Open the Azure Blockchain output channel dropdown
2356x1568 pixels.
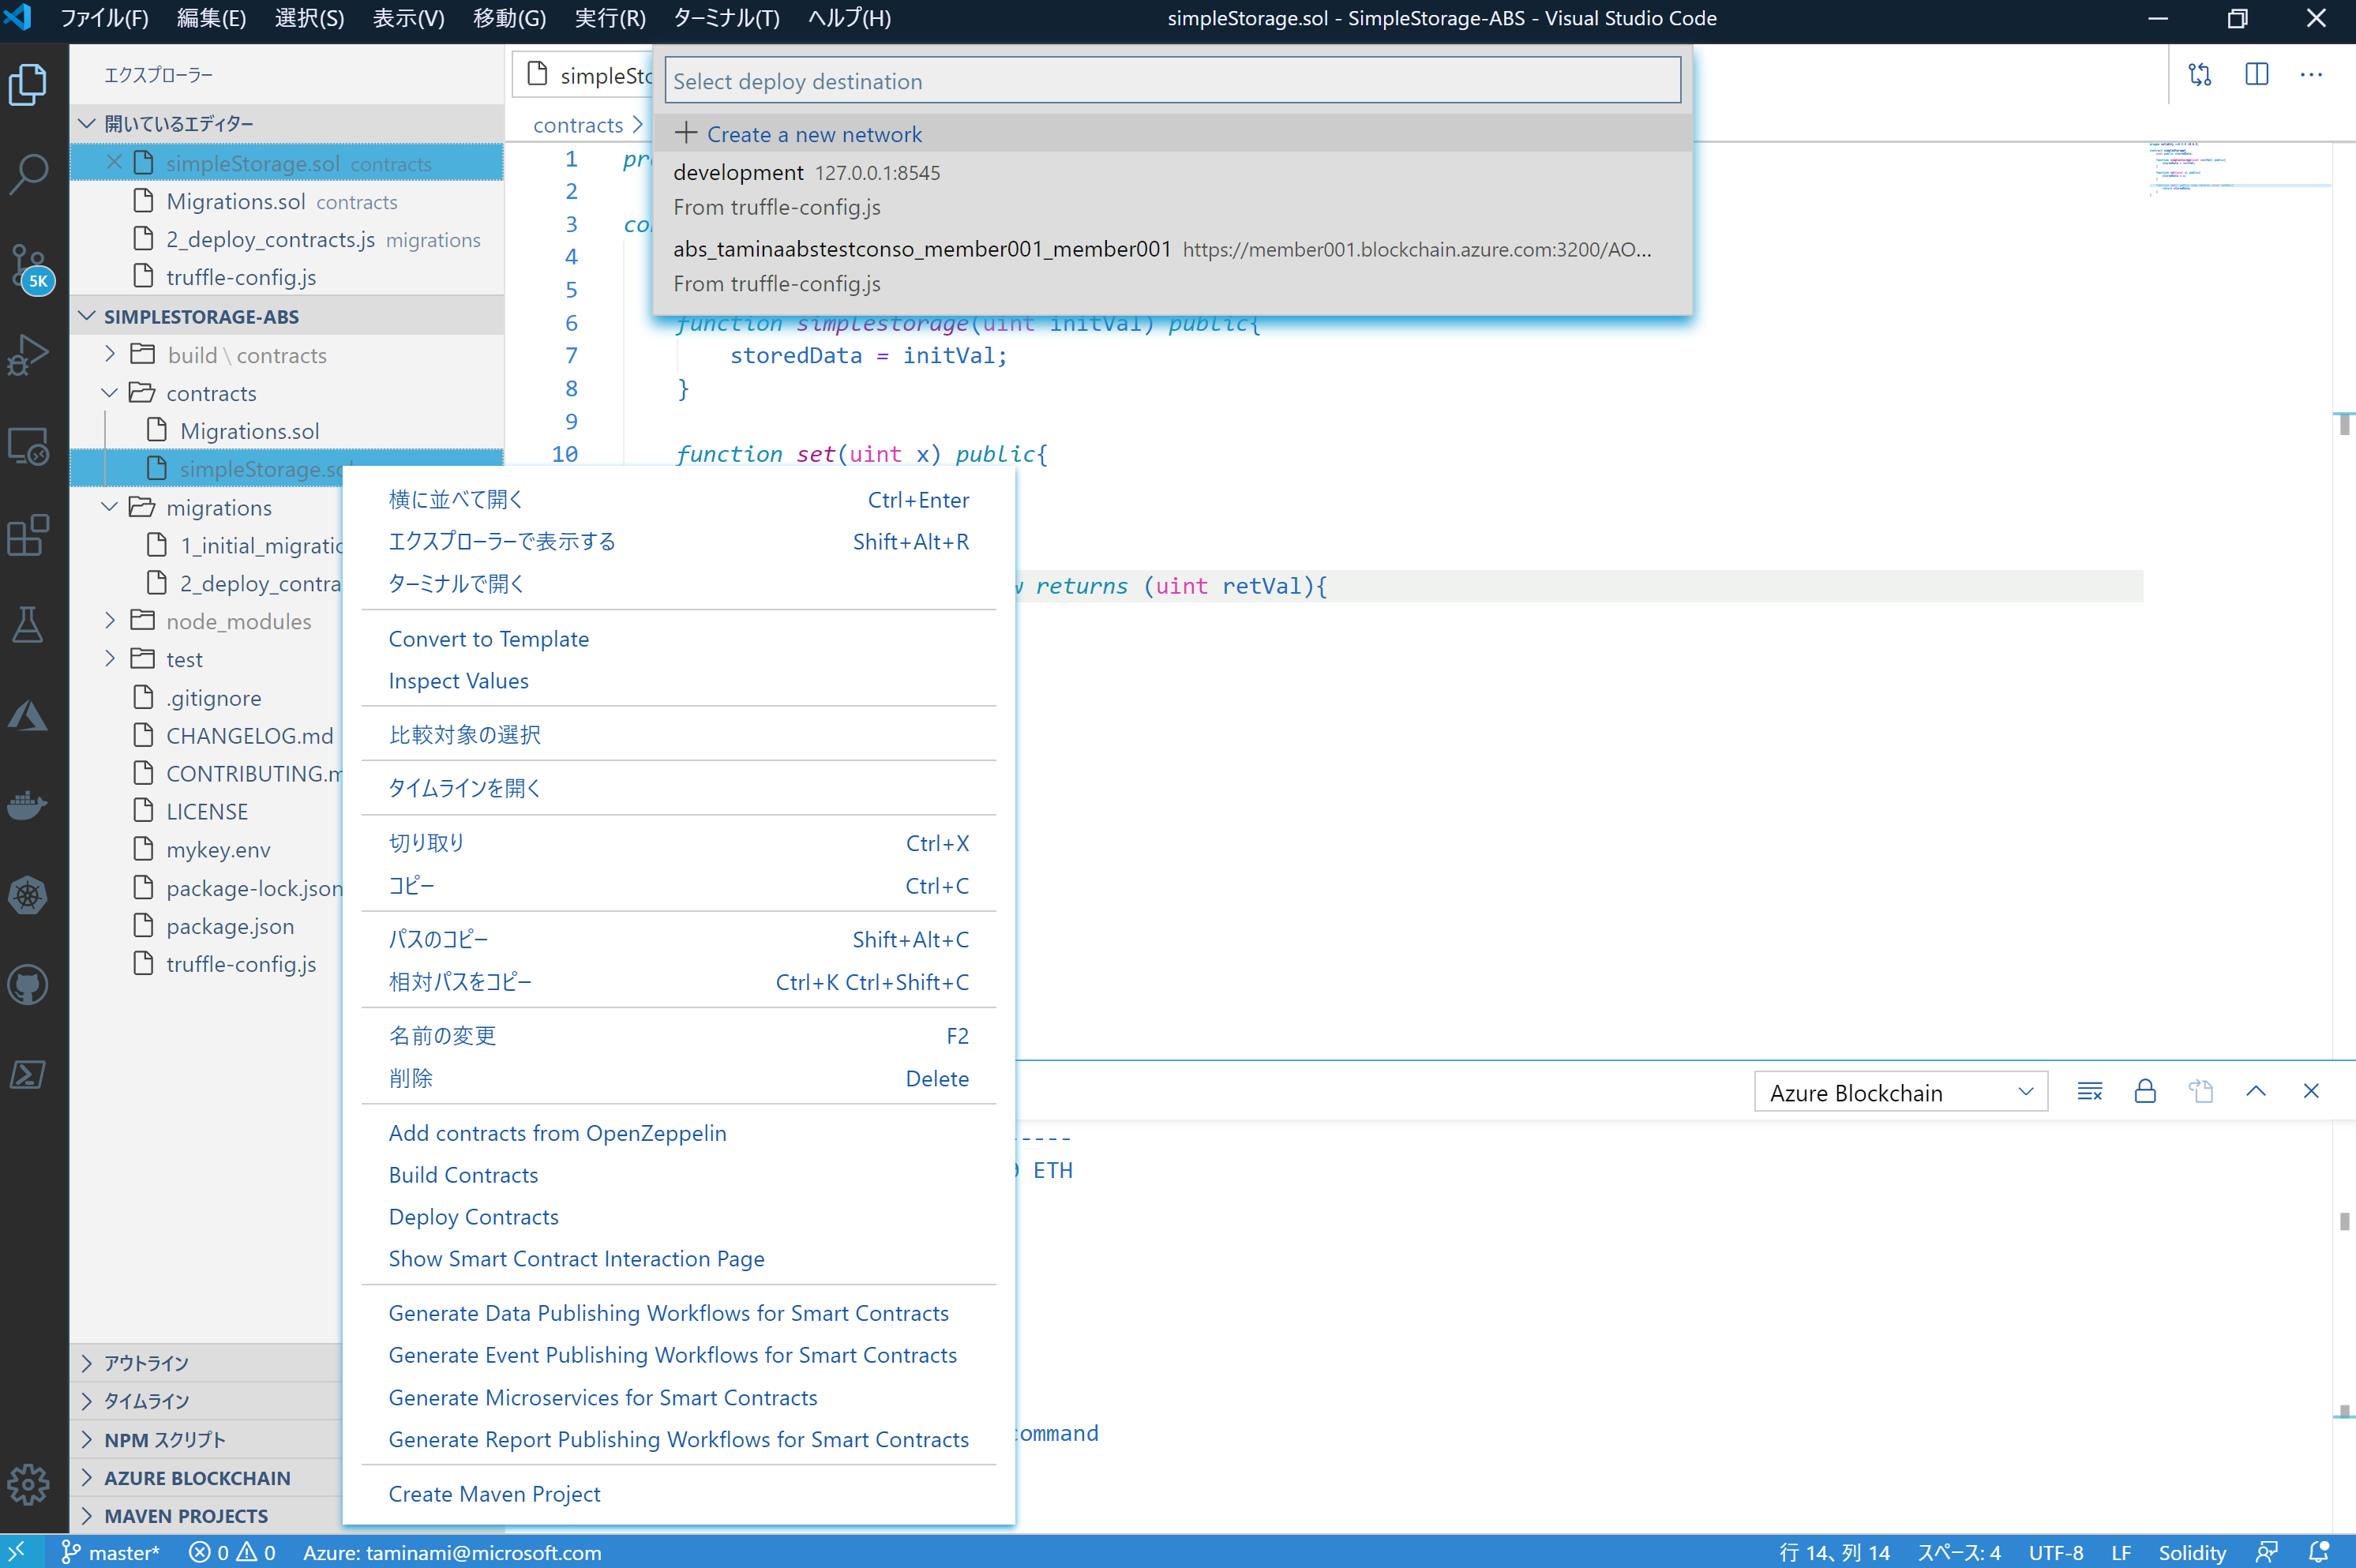[x=1900, y=1092]
